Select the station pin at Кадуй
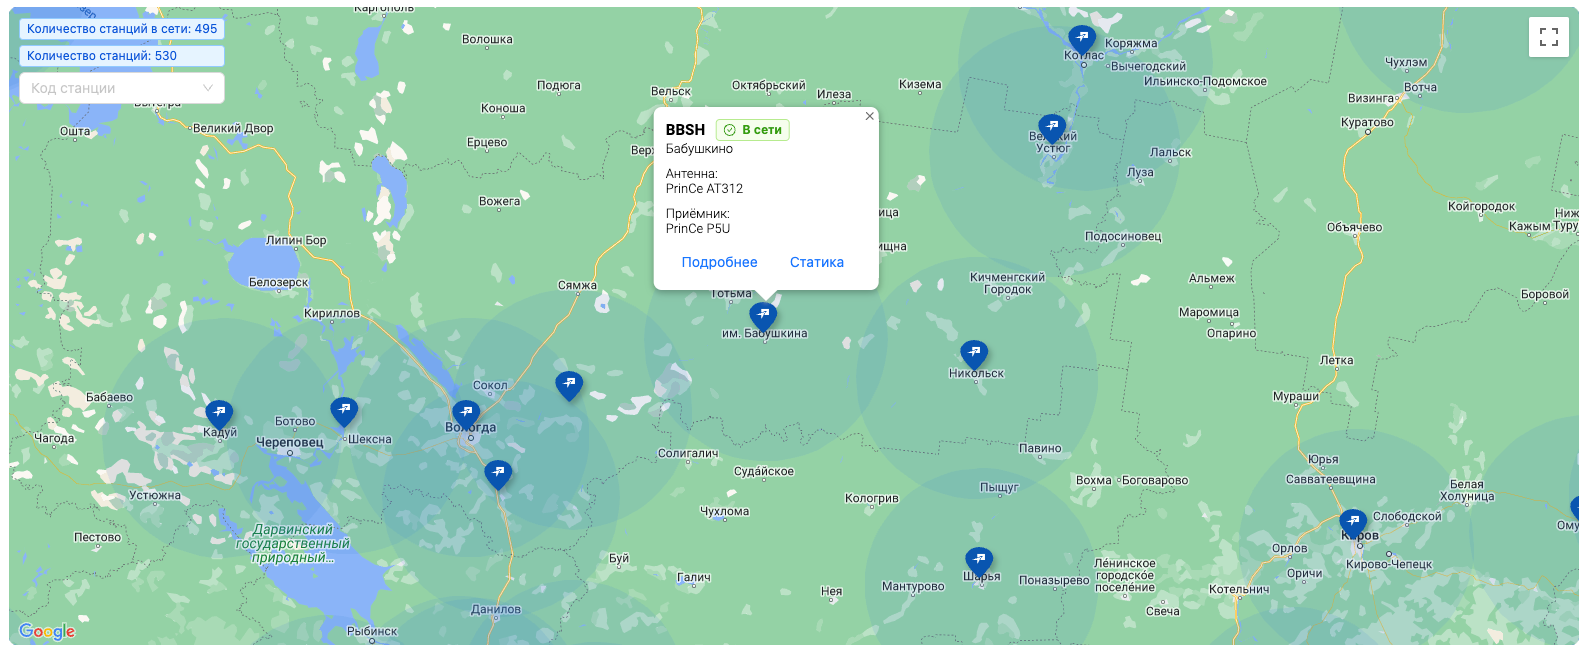 (219, 414)
